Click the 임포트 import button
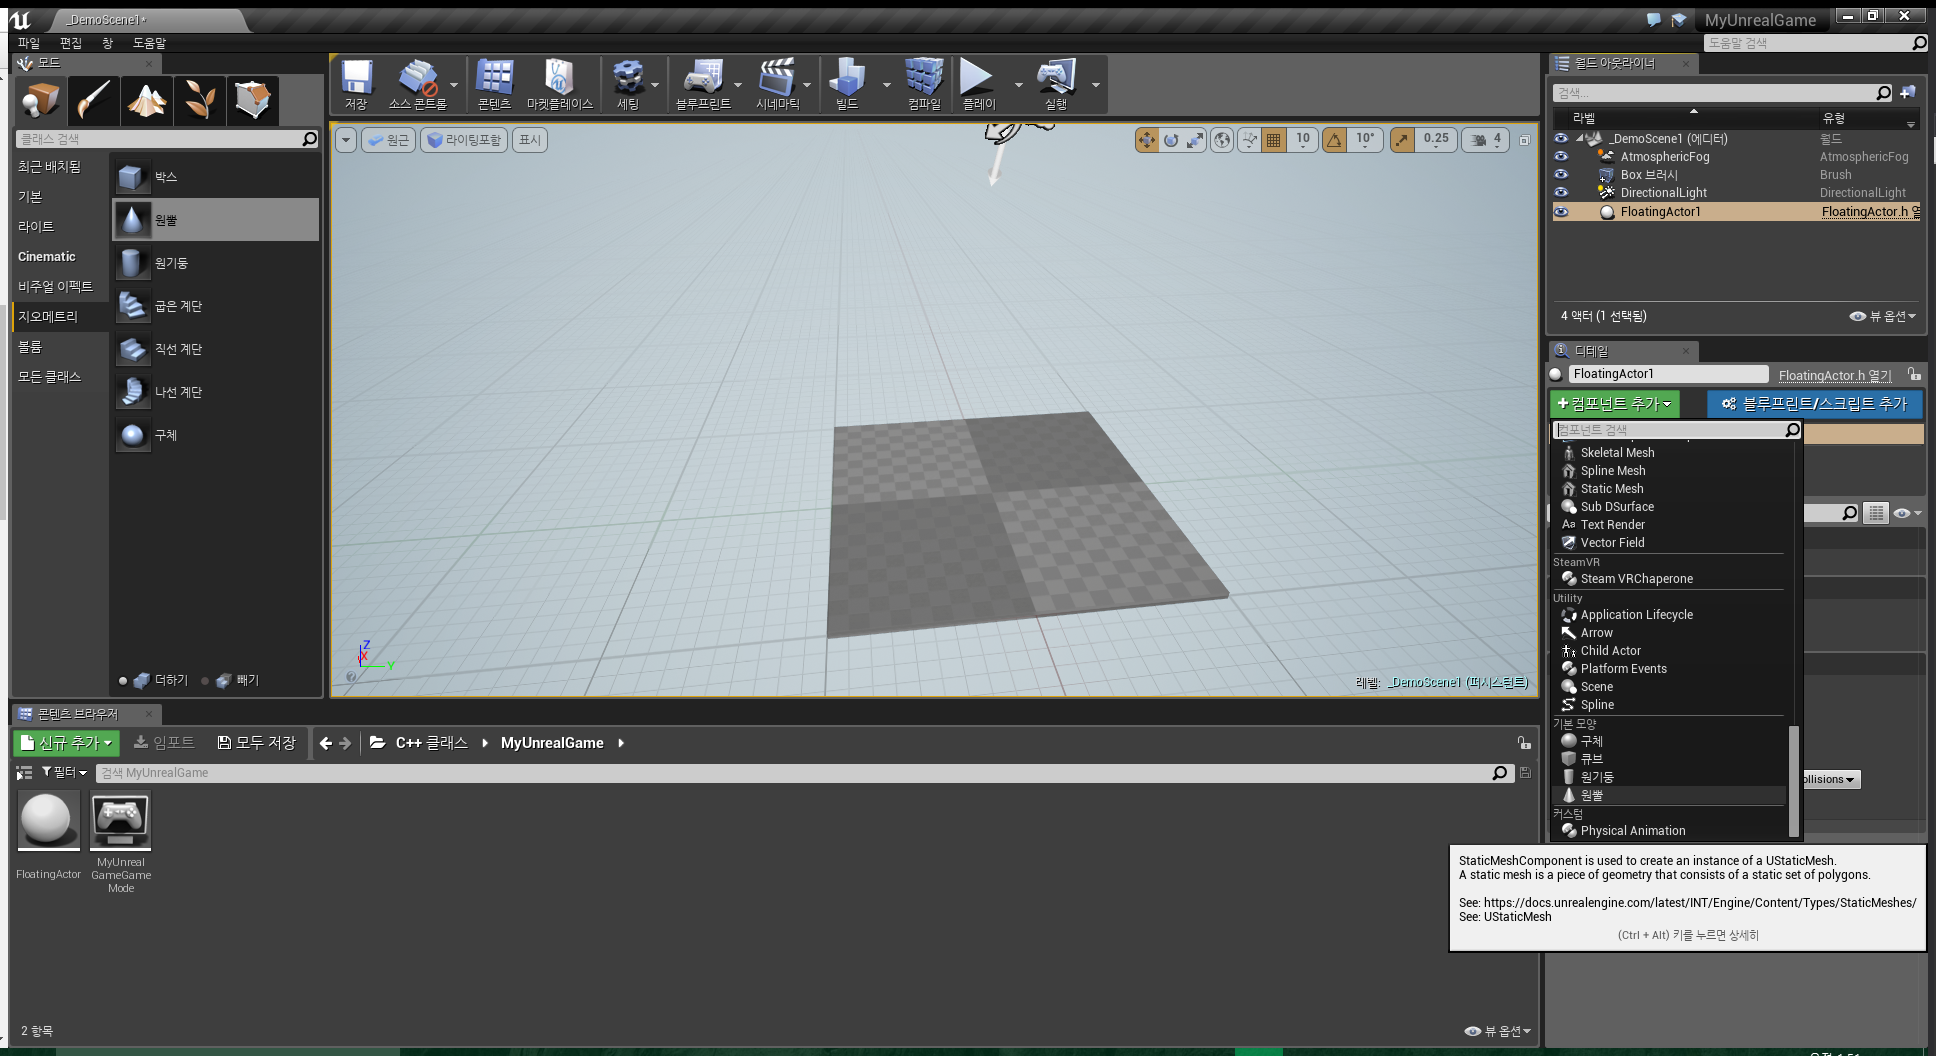Screen dimensions: 1936x1056 click(x=164, y=743)
